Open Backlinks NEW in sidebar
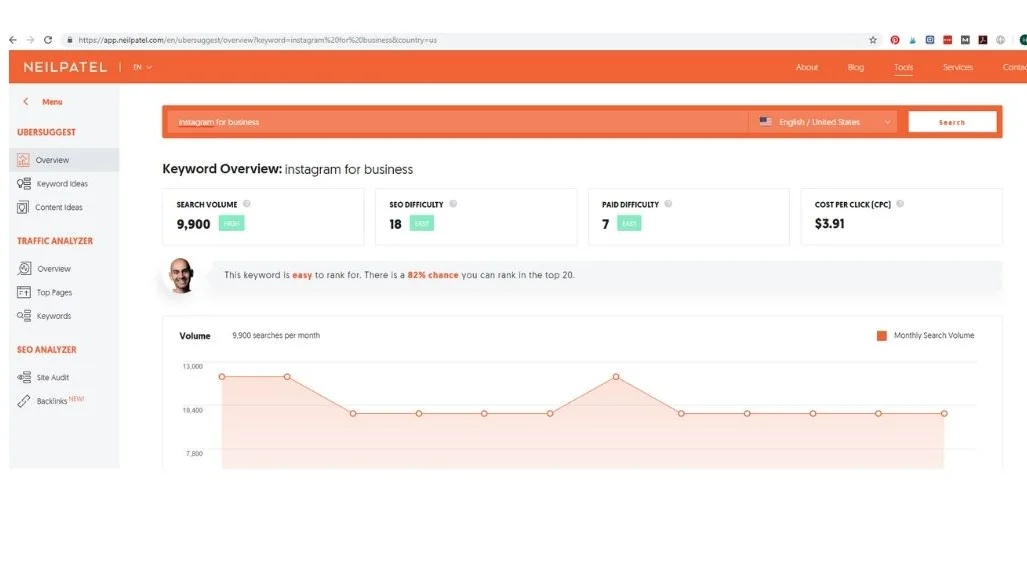Image resolution: width=1027 pixels, height=577 pixels. point(60,400)
